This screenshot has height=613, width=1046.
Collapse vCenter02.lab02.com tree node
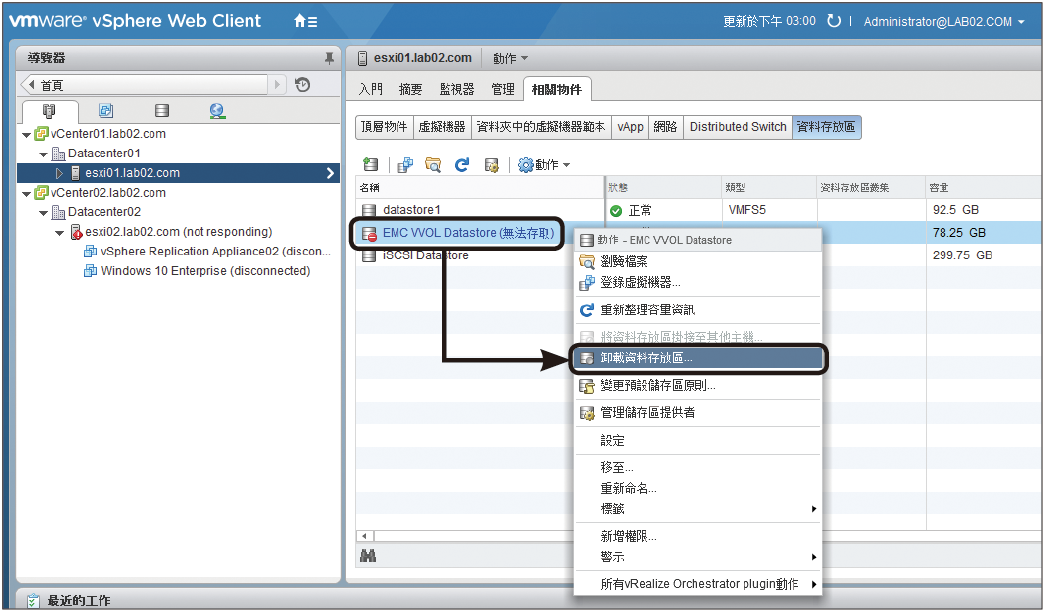[27, 193]
